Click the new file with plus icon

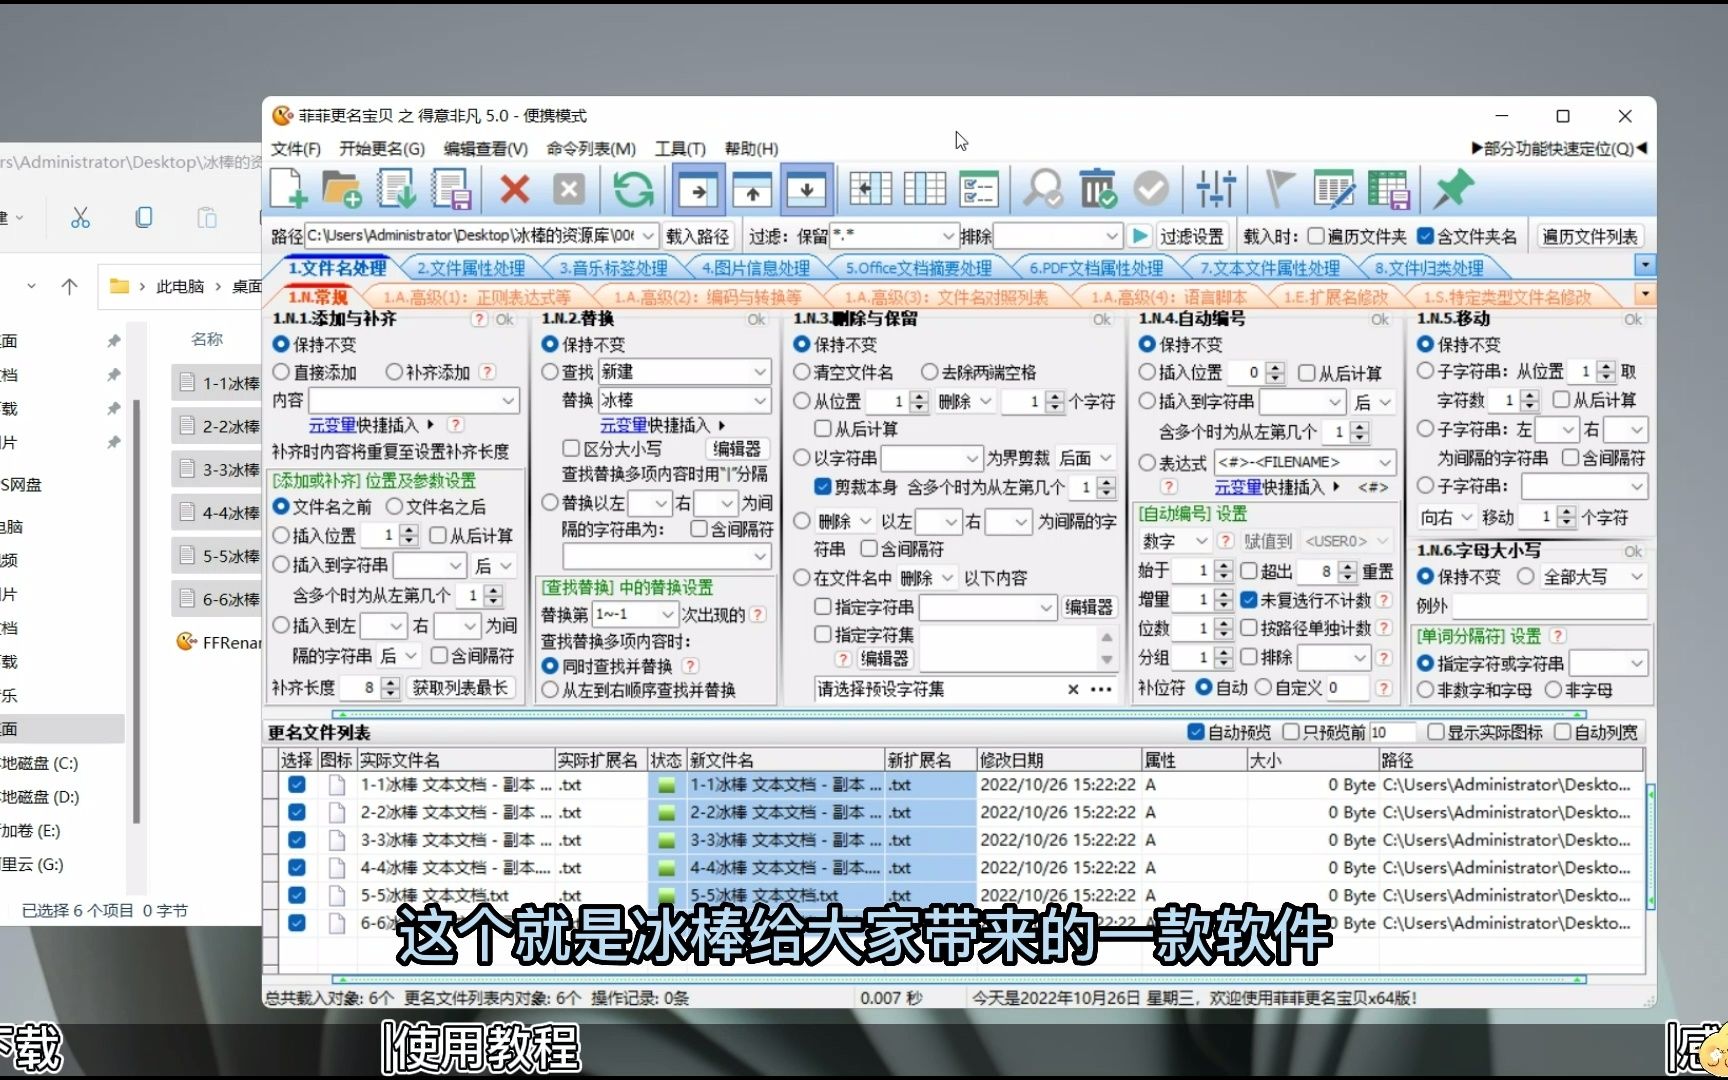[x=288, y=189]
